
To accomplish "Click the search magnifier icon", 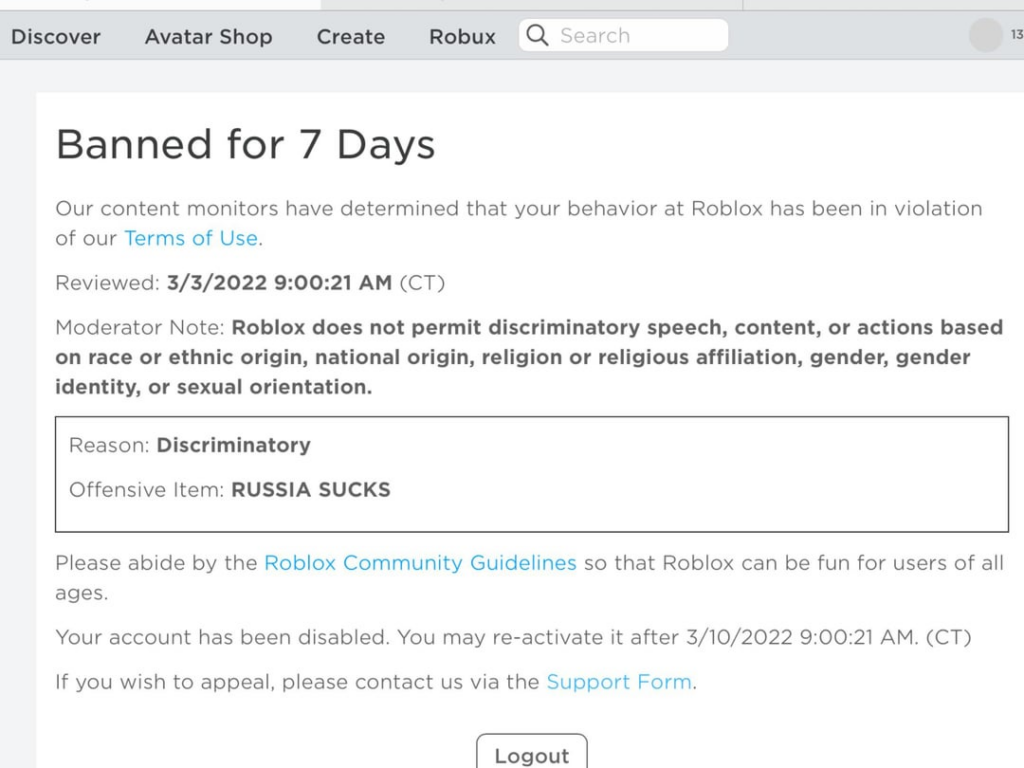I will [x=537, y=36].
